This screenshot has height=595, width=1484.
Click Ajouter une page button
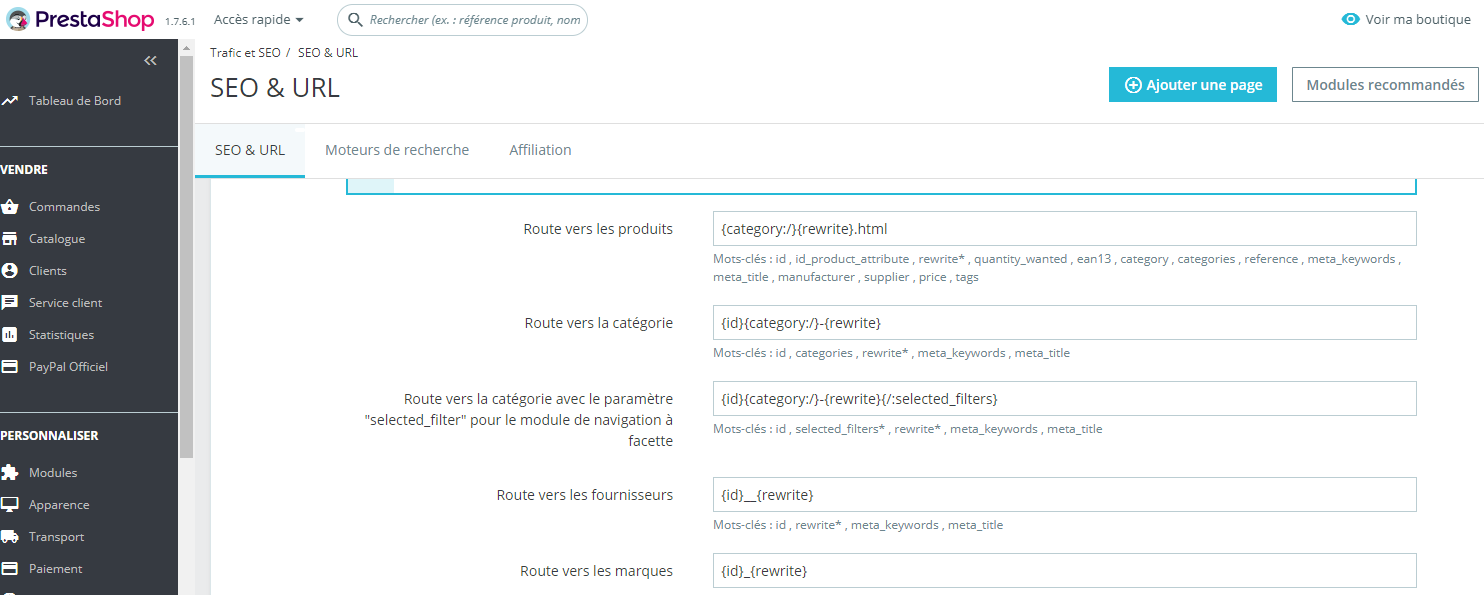1193,85
